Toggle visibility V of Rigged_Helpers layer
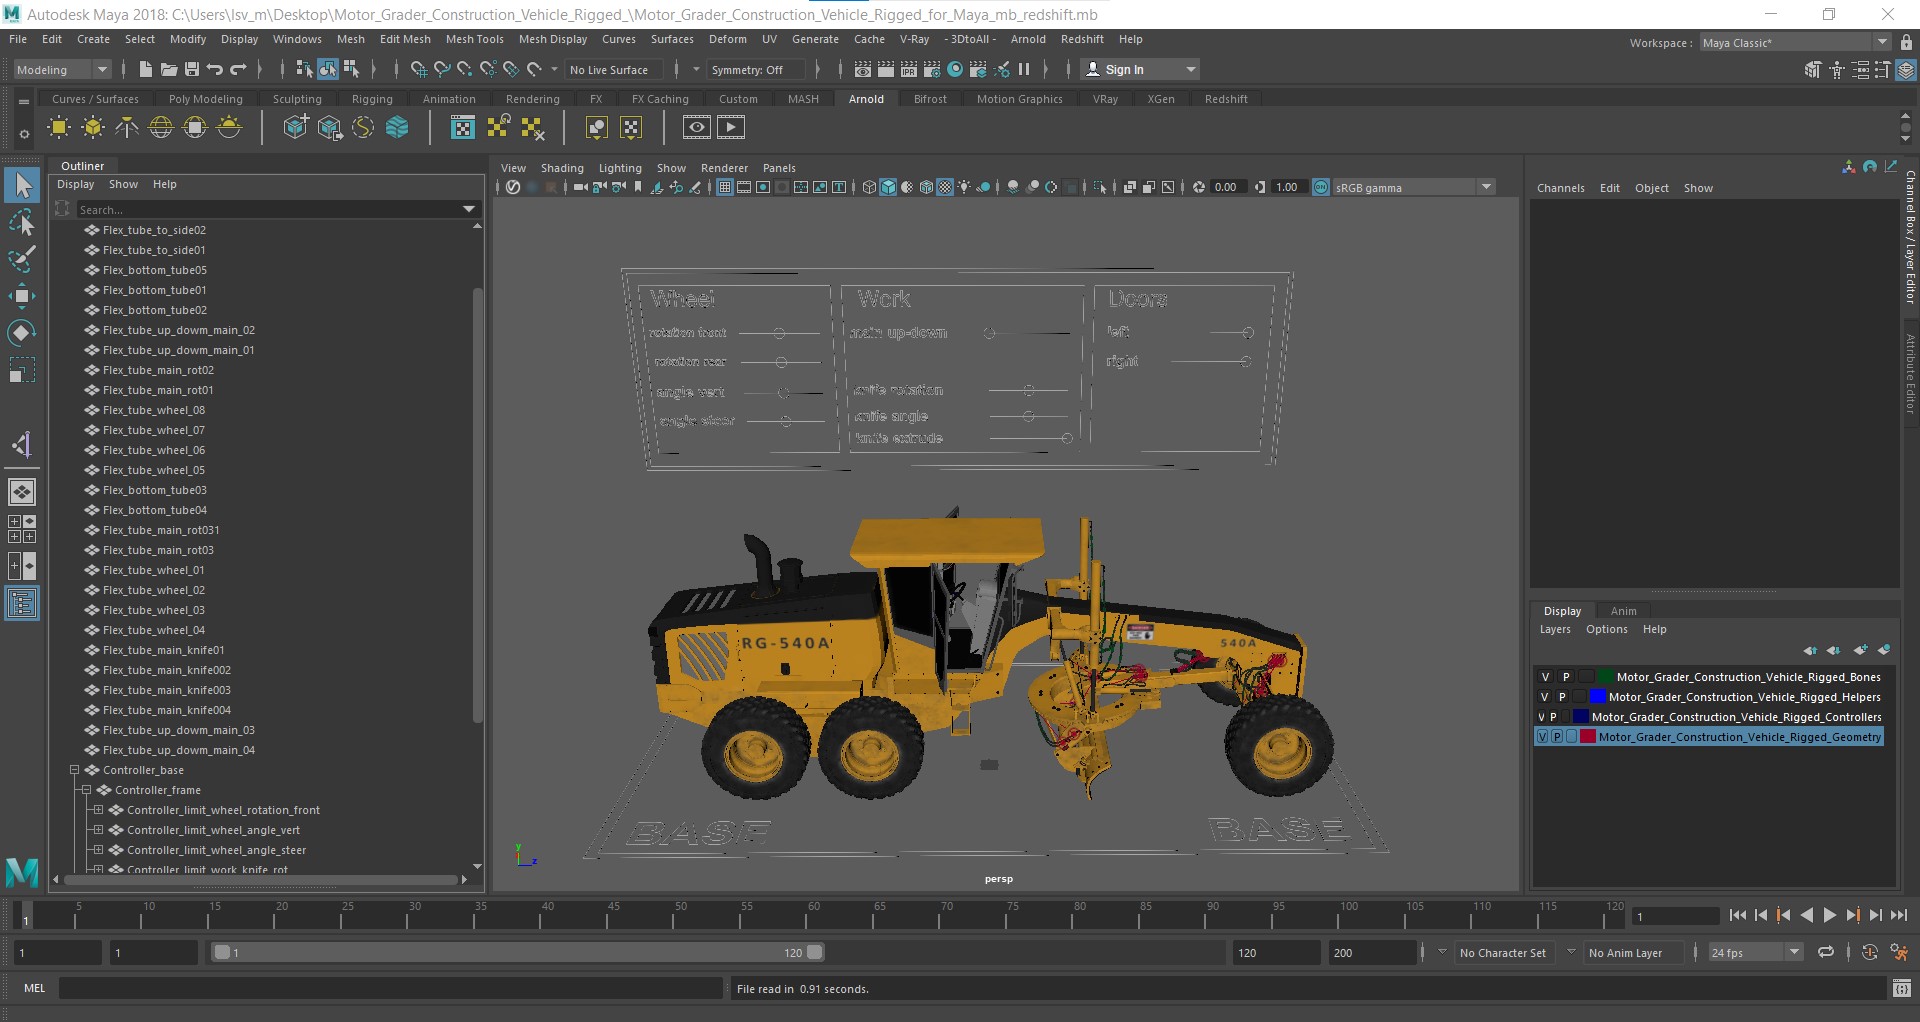This screenshot has width=1920, height=1022. pos(1545,697)
